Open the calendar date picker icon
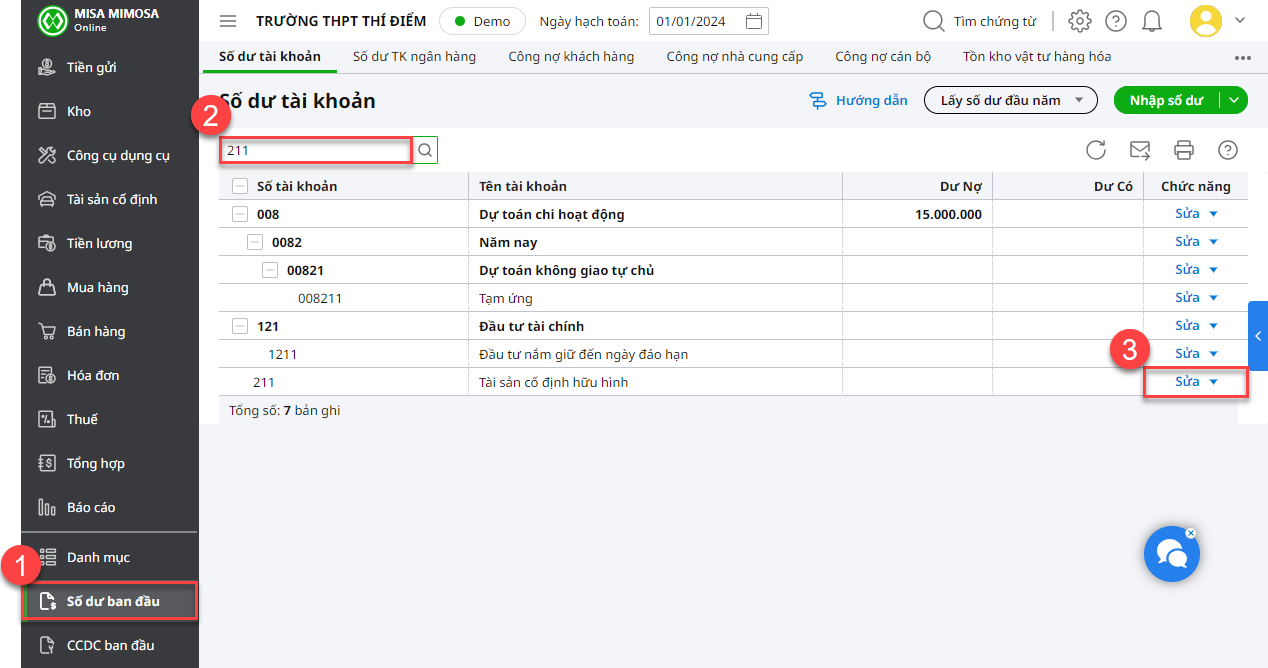 pos(755,21)
